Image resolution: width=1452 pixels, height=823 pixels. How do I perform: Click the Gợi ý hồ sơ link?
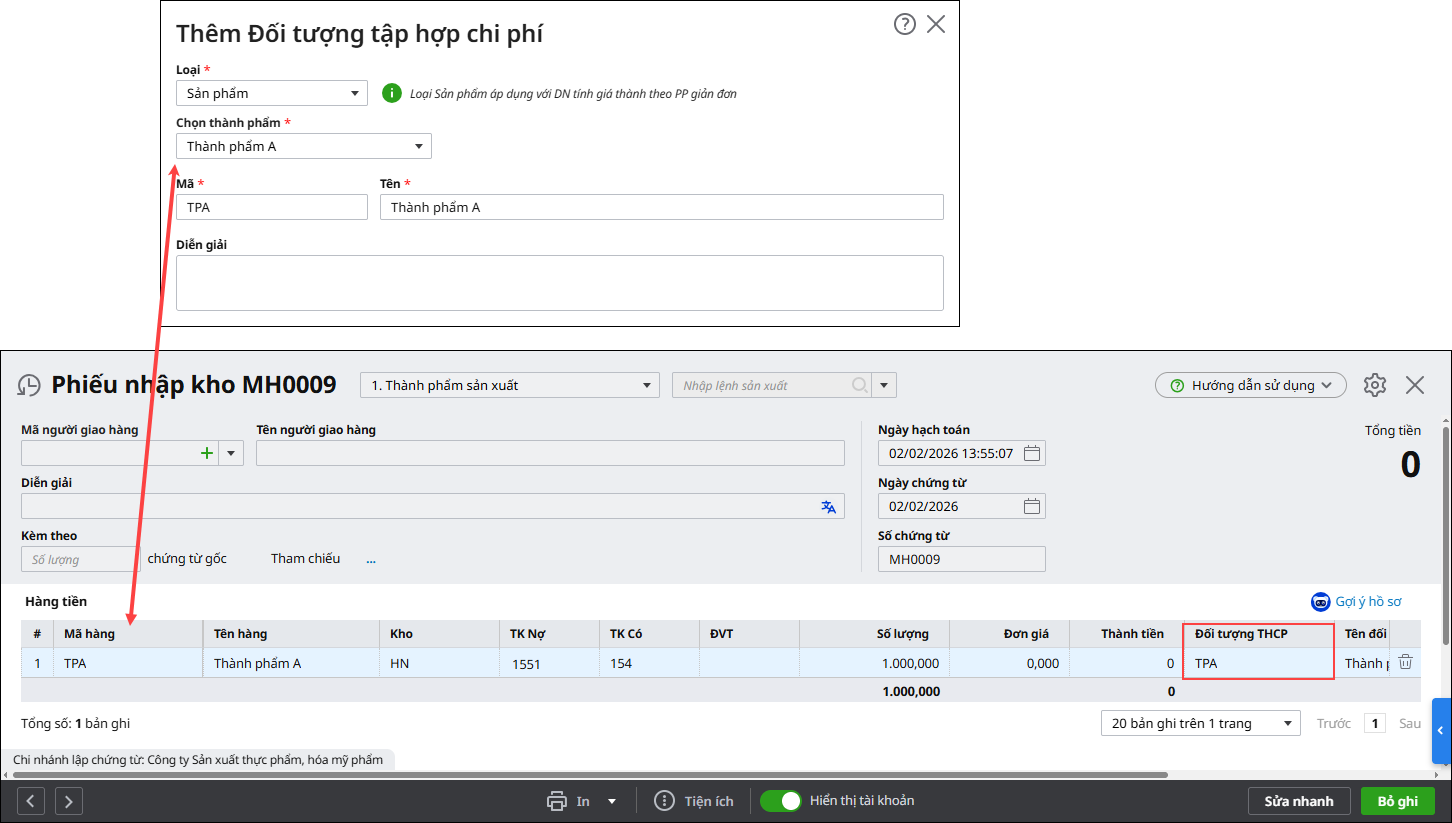(x=1356, y=602)
